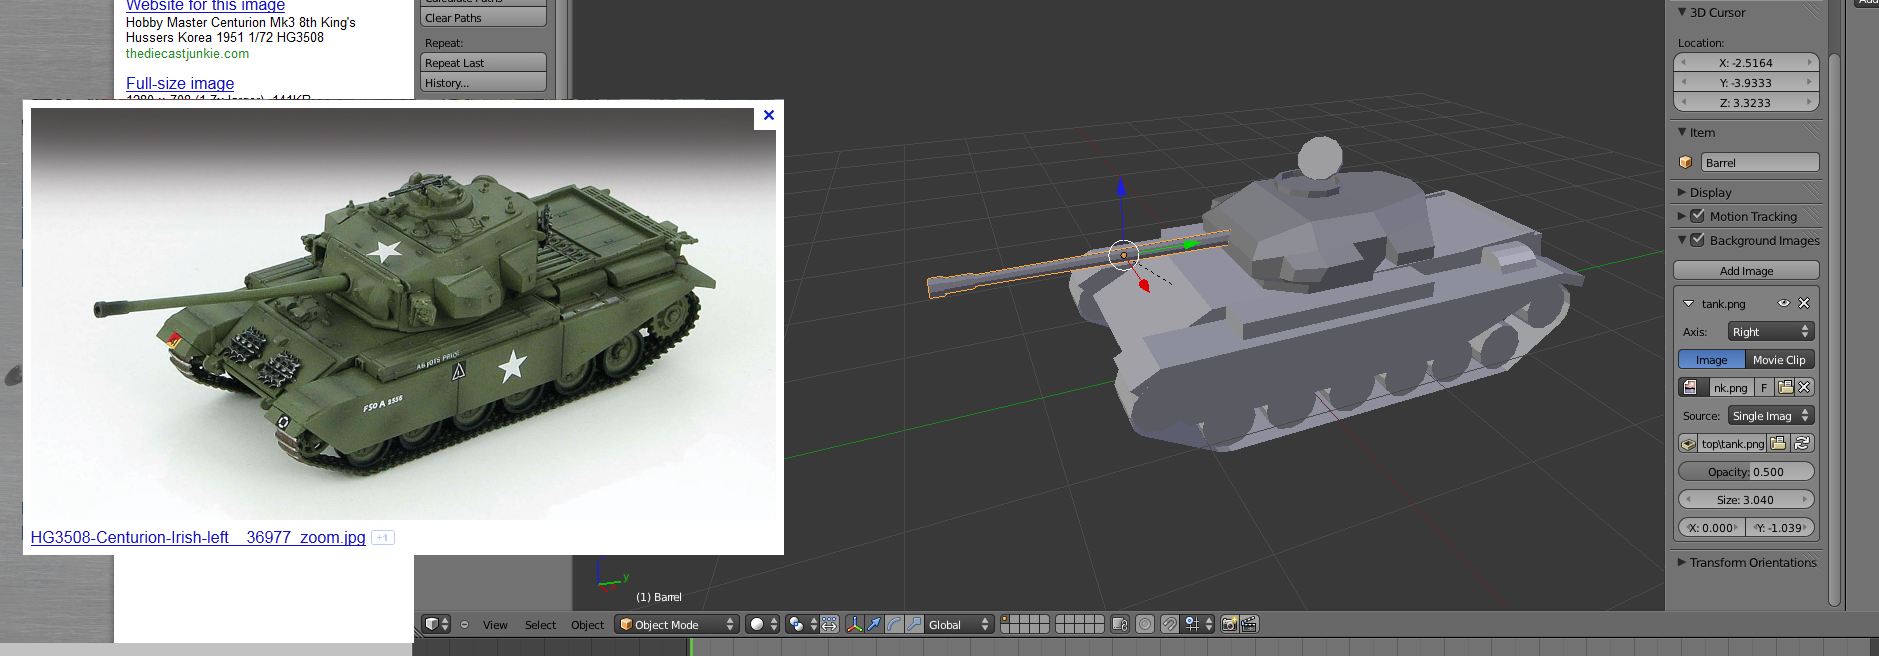The width and height of the screenshot is (1879, 656).
Task: Open the pivot point selector
Action: coord(802,624)
